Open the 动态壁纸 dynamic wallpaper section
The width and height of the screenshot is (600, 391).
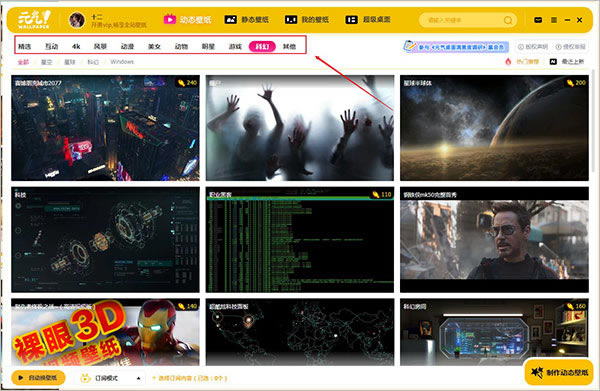pyautogui.click(x=188, y=19)
